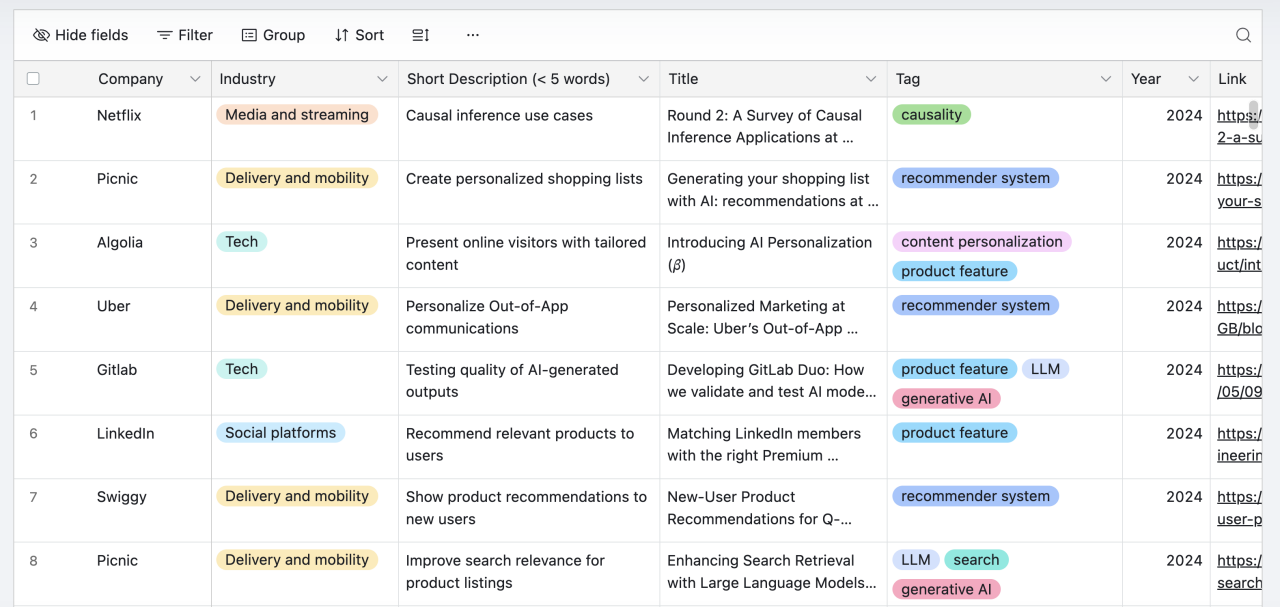Click the Swiggy company cell
Screen dimensions: 1280x607
[x=122, y=497]
